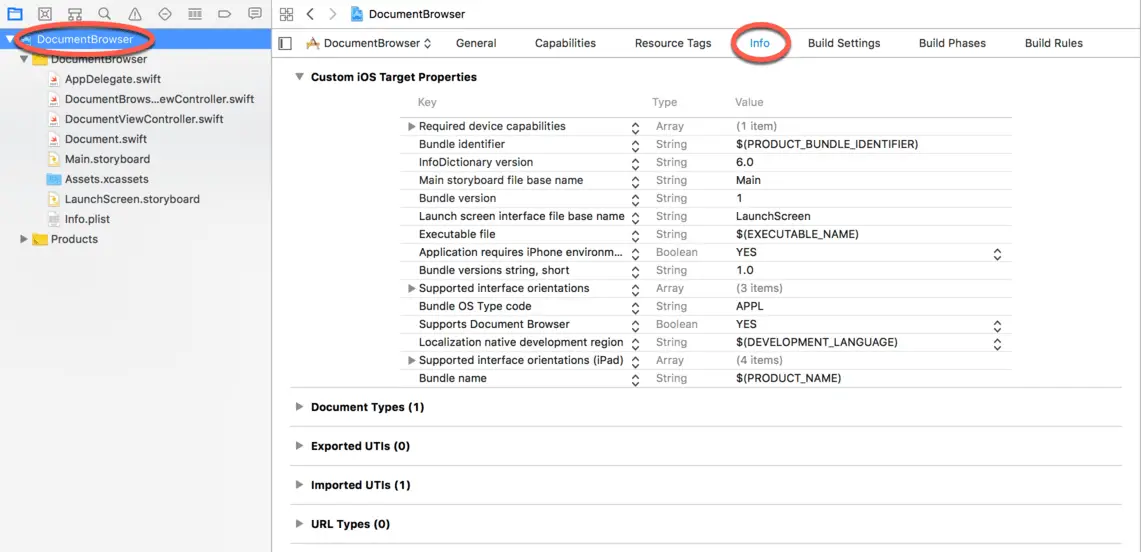The width and height of the screenshot is (1141, 552).
Task: Switch to the Symbol navigator icon
Action: pyautogui.click(x=75, y=14)
